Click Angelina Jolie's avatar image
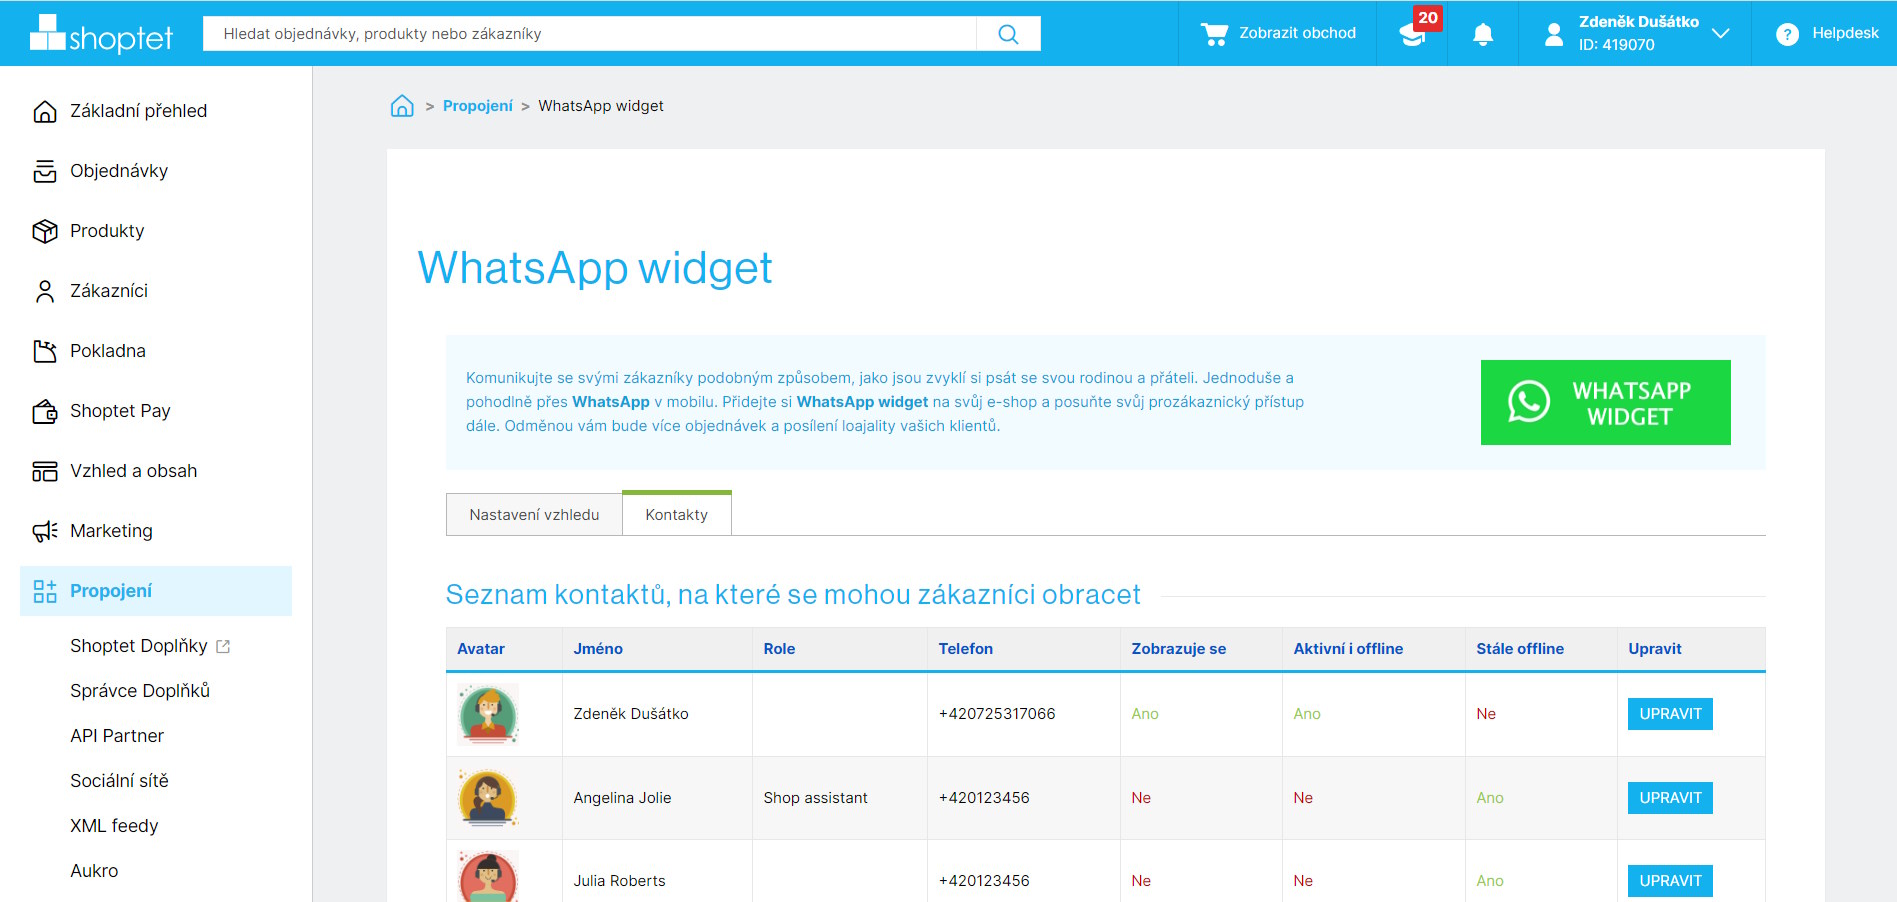 pos(488,798)
